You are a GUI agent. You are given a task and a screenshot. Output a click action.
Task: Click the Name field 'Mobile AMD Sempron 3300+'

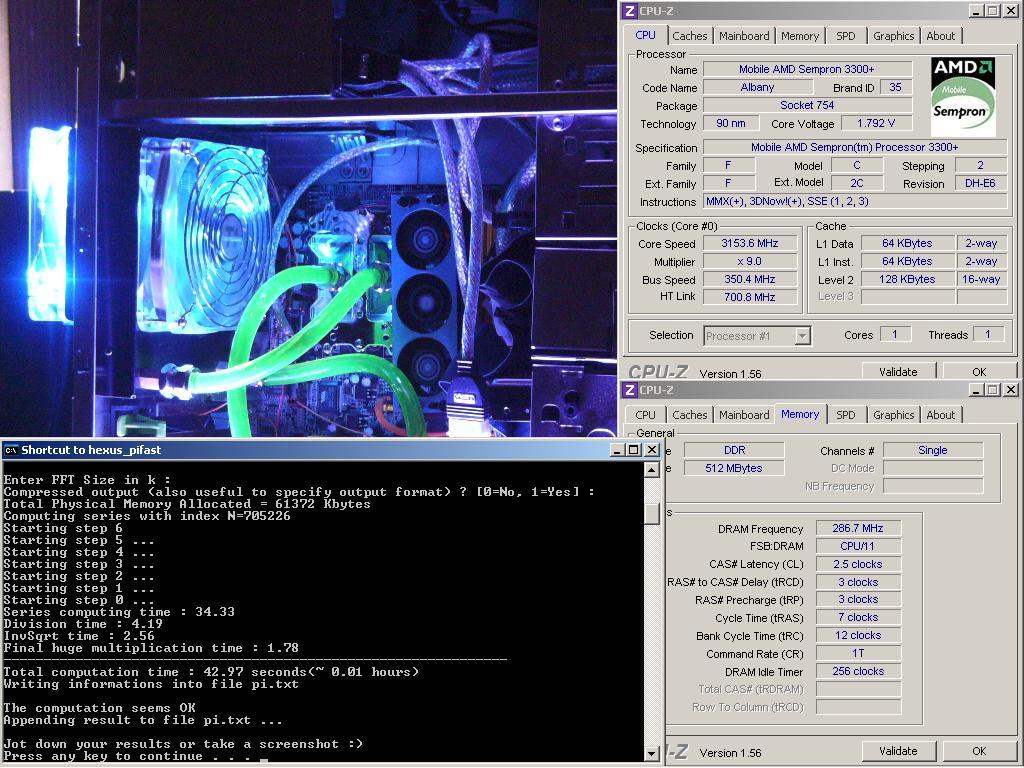click(x=807, y=69)
